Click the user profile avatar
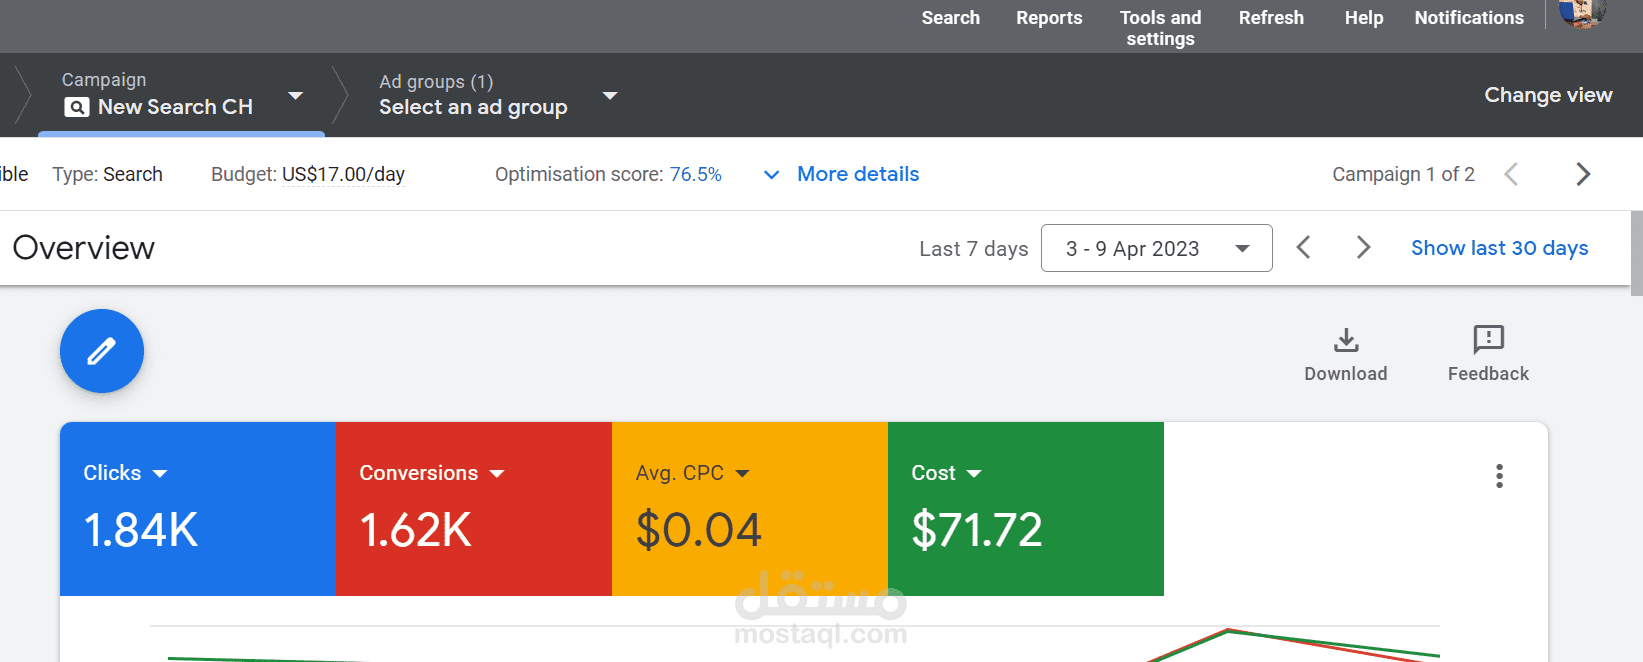Image resolution: width=1643 pixels, height=662 pixels. click(x=1582, y=12)
